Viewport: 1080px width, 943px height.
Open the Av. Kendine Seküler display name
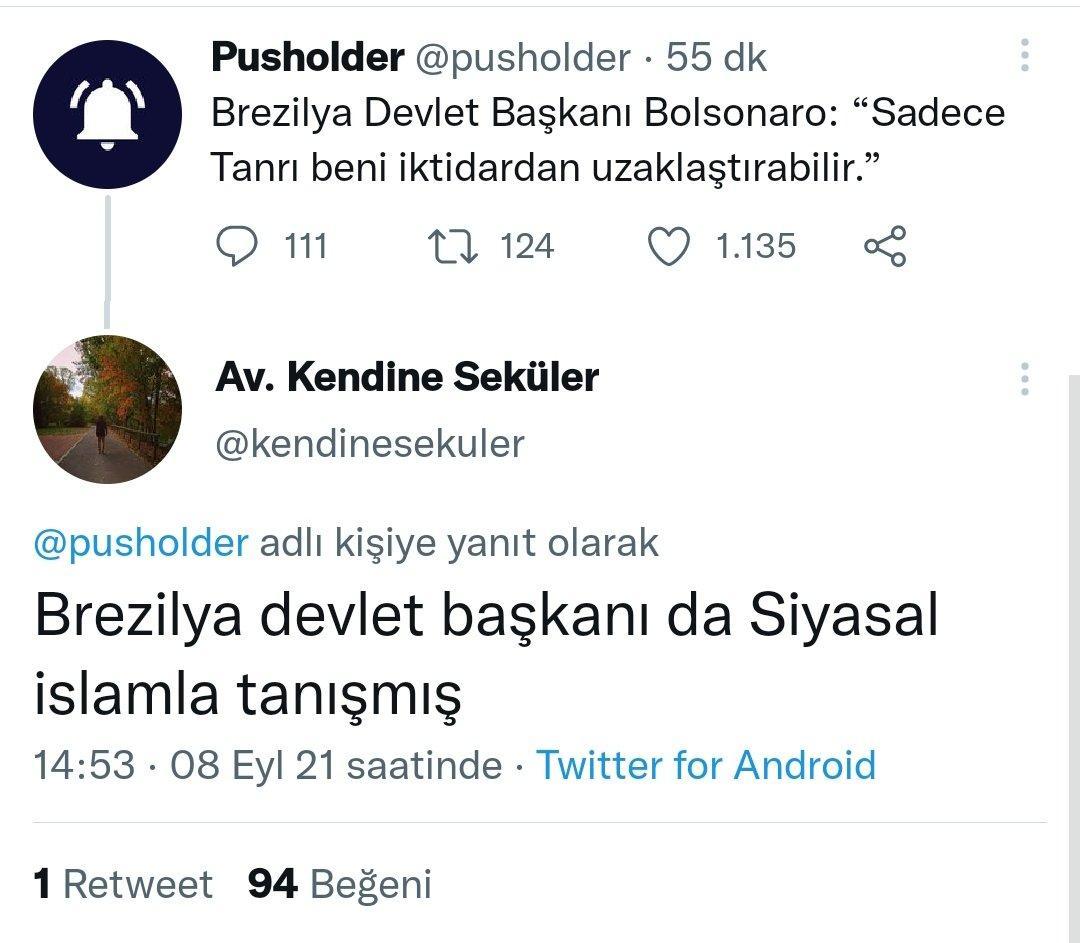click(406, 378)
